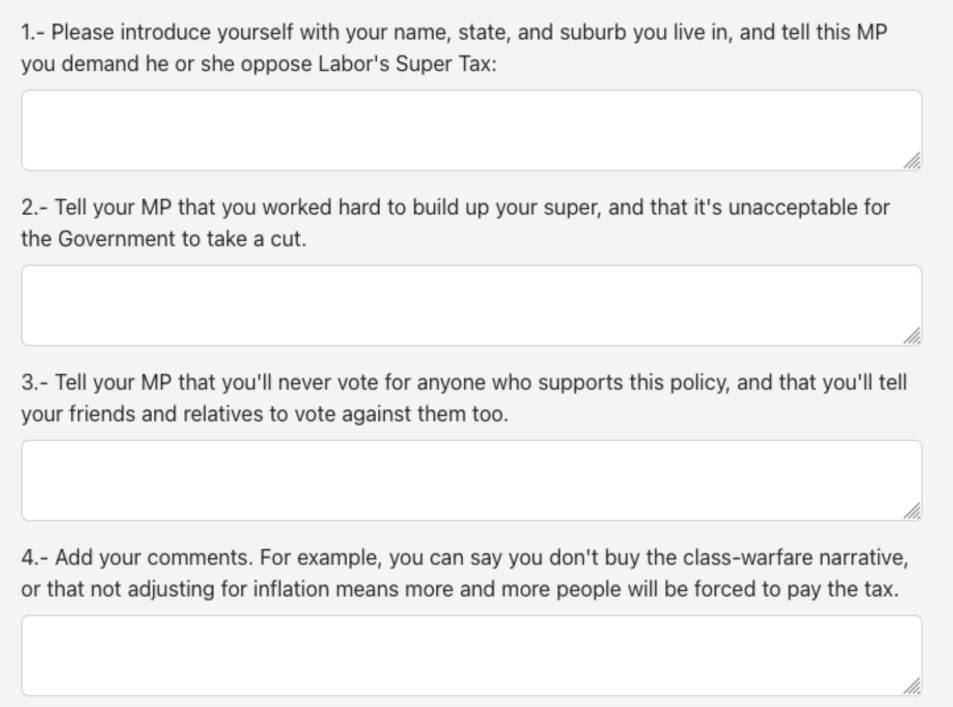The height and width of the screenshot is (707, 953).
Task: Click the "1.-" question number
Action: (33, 32)
